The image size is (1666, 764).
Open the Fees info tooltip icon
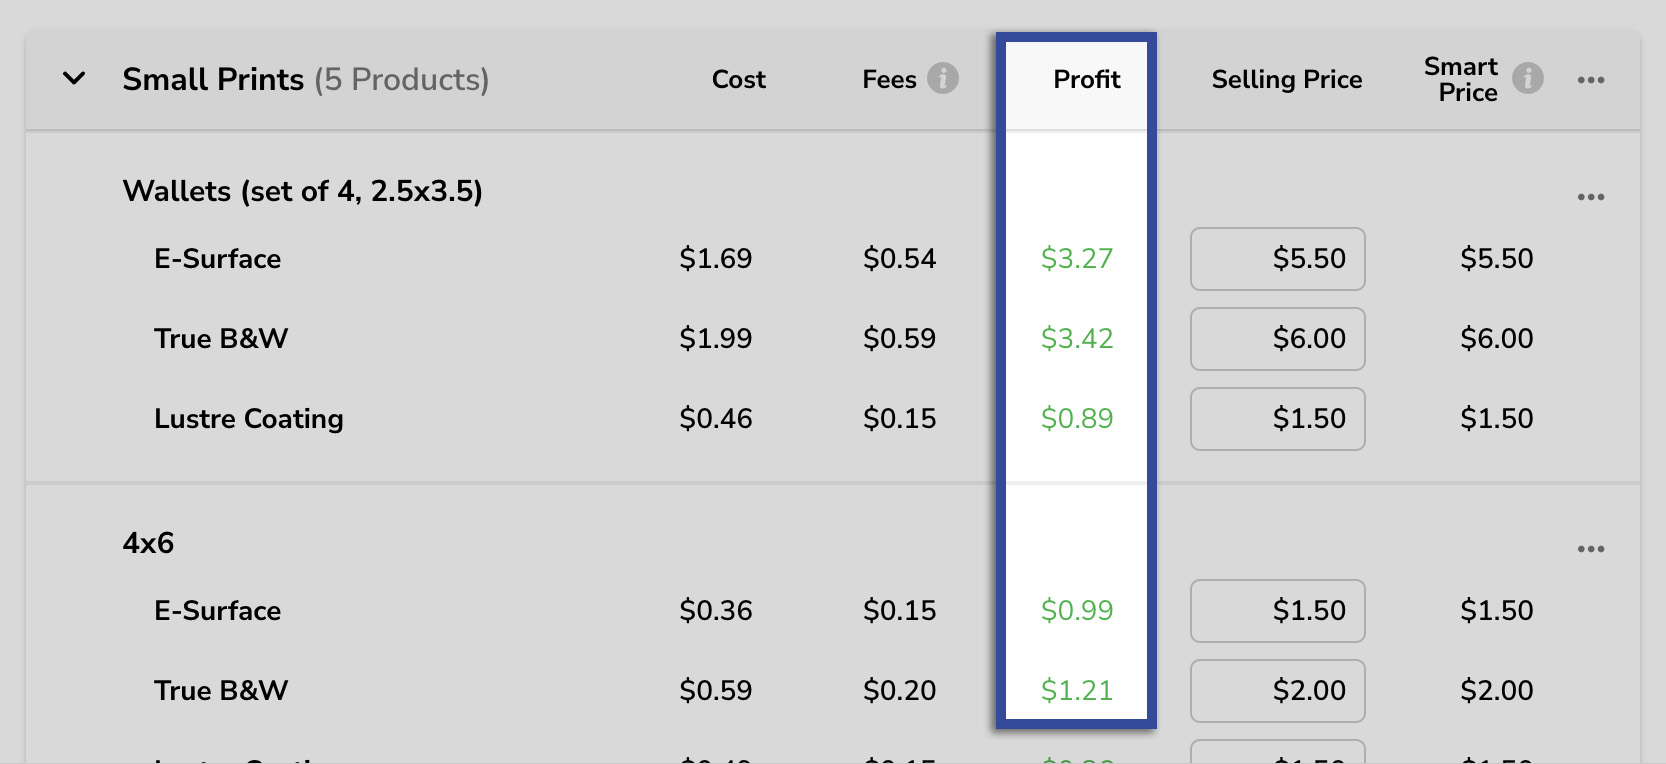click(x=942, y=78)
